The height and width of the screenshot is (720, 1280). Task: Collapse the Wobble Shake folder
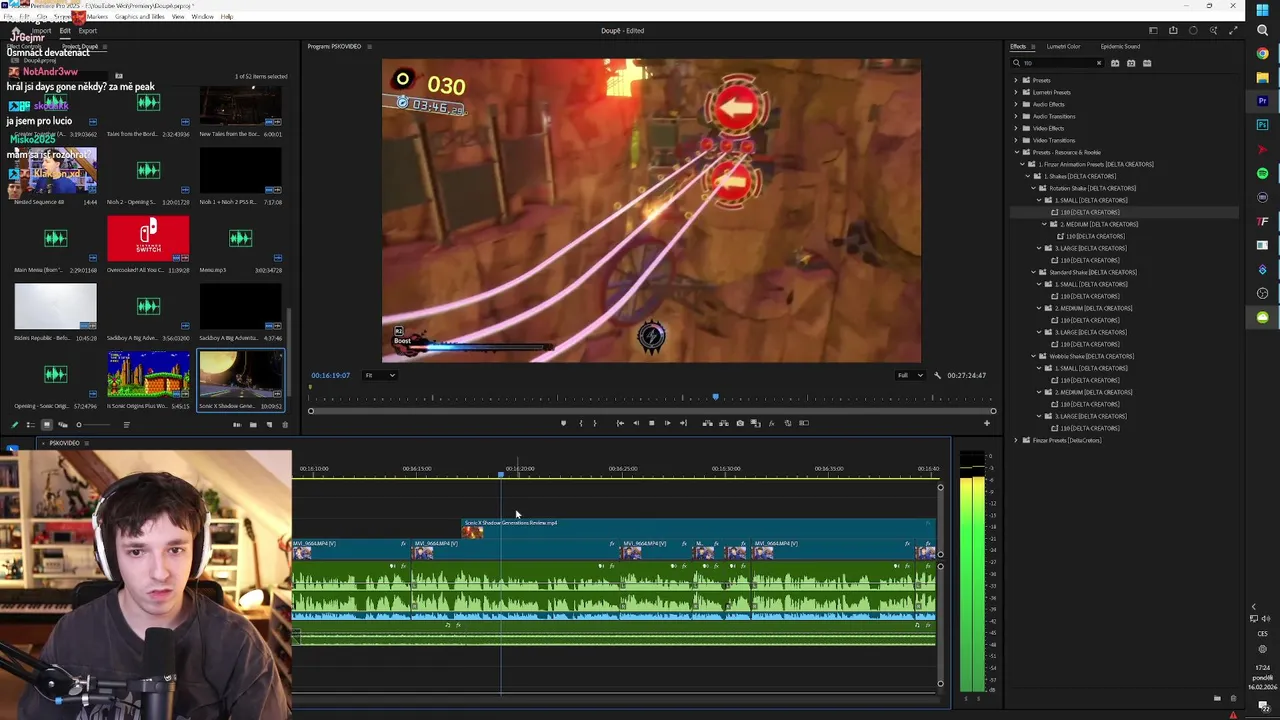coord(1034,356)
